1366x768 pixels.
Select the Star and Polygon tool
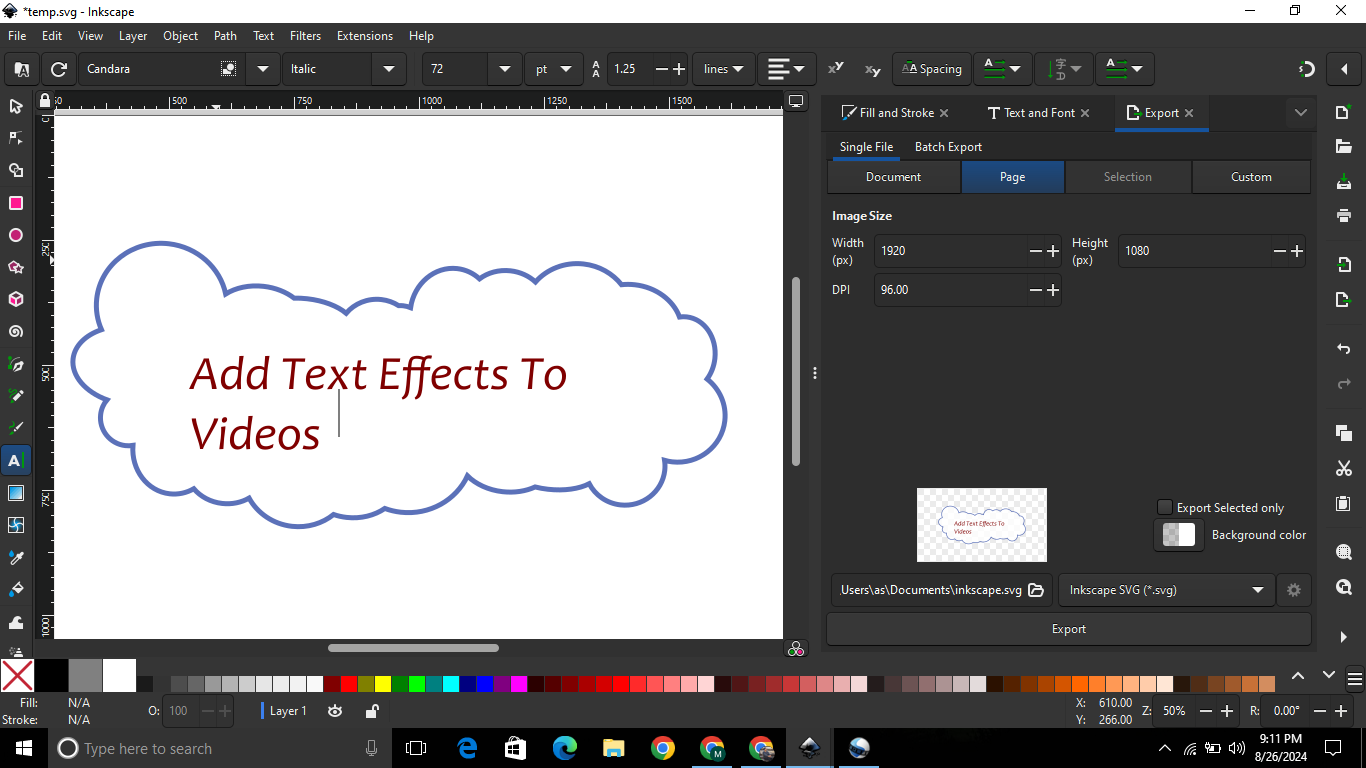pos(16,267)
